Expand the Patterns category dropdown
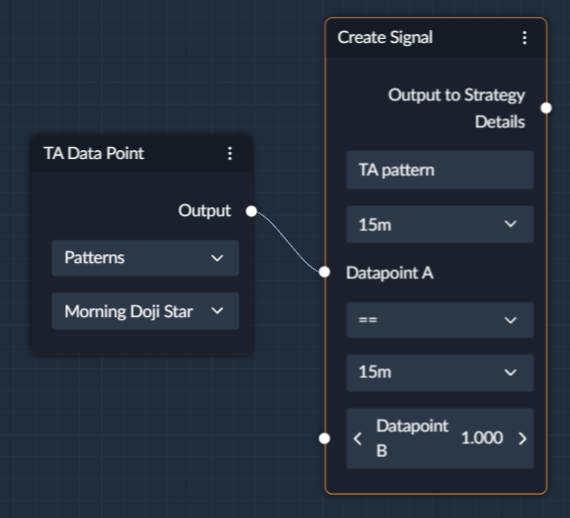The width and height of the screenshot is (570, 518). point(145,258)
